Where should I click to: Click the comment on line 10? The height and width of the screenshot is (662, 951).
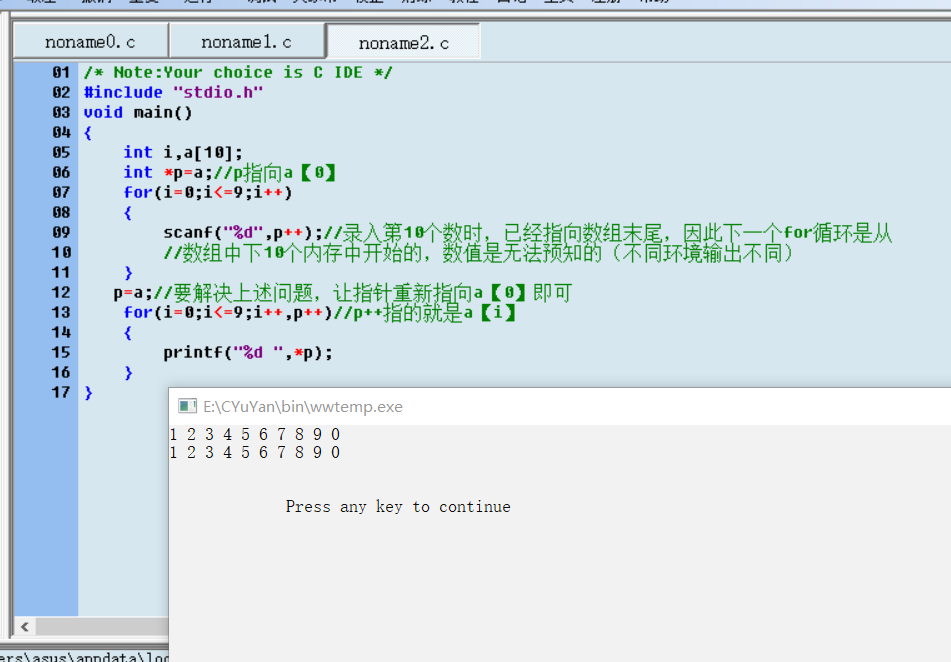tap(479, 252)
